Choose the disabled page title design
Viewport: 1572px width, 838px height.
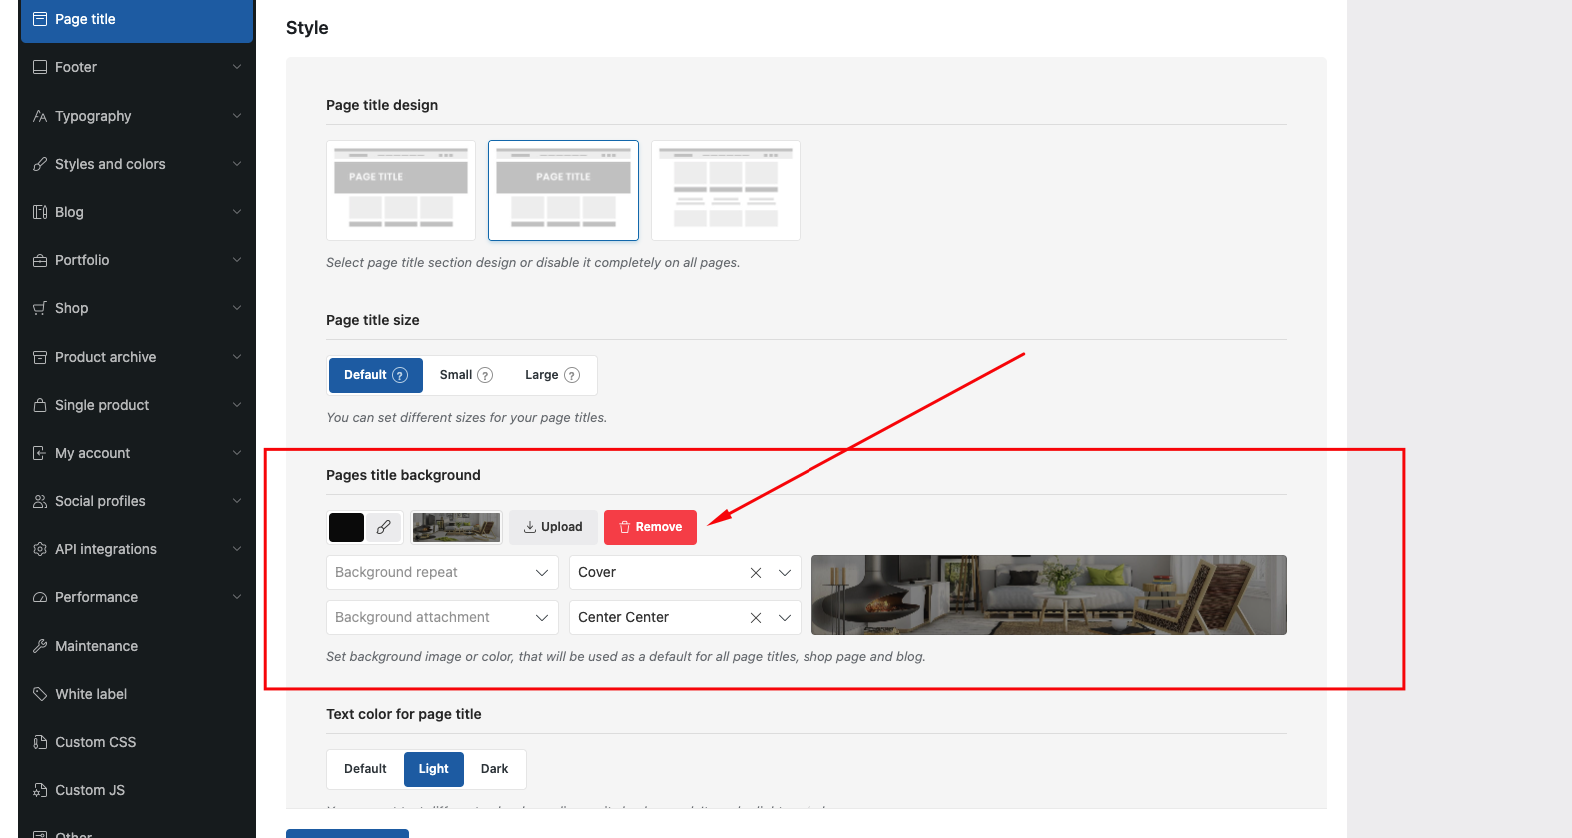726,190
